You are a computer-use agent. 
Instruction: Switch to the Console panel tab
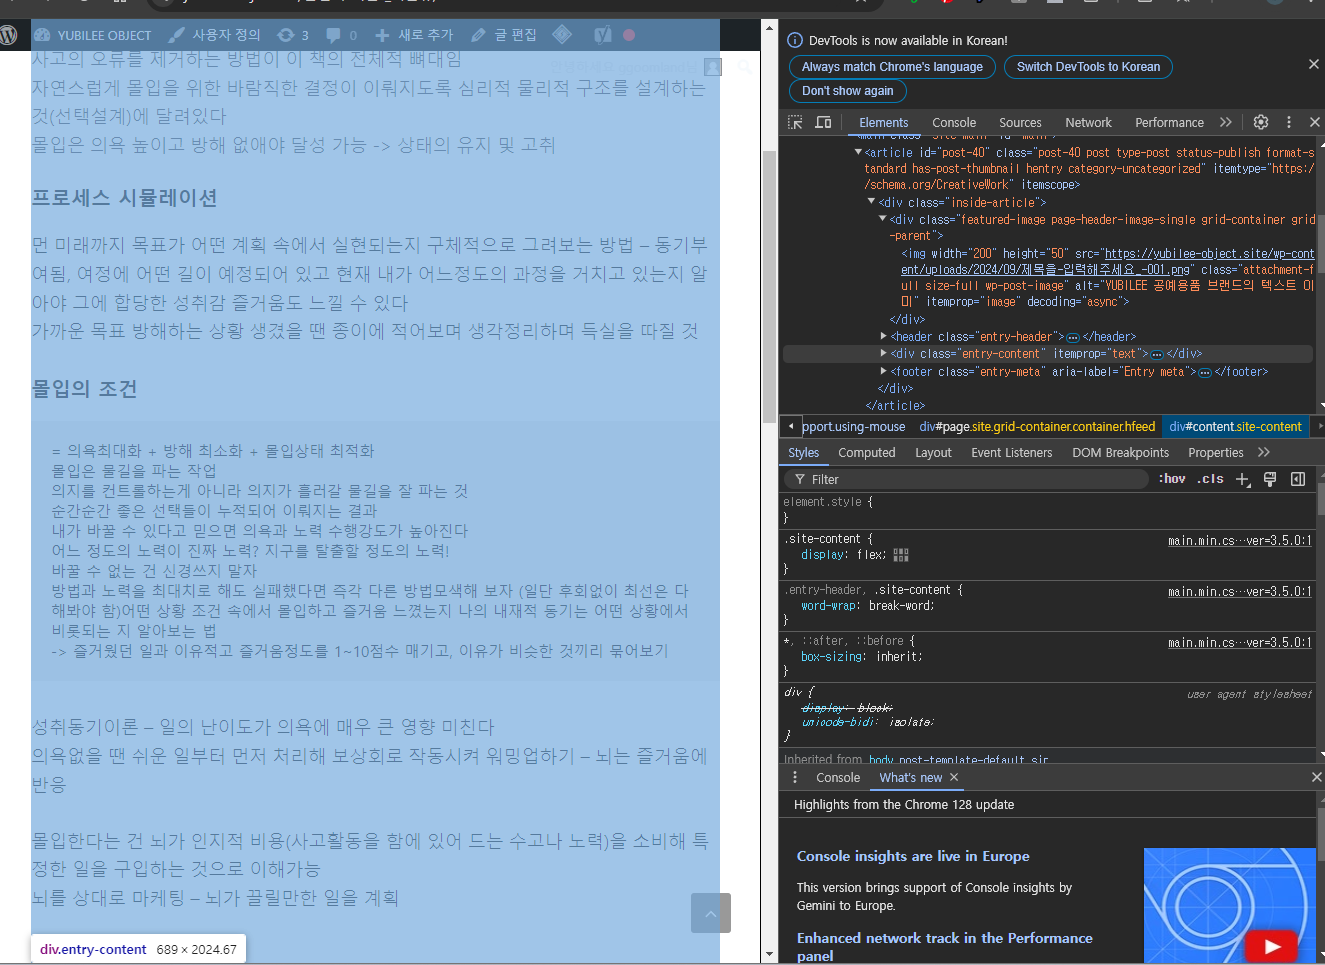pos(954,122)
